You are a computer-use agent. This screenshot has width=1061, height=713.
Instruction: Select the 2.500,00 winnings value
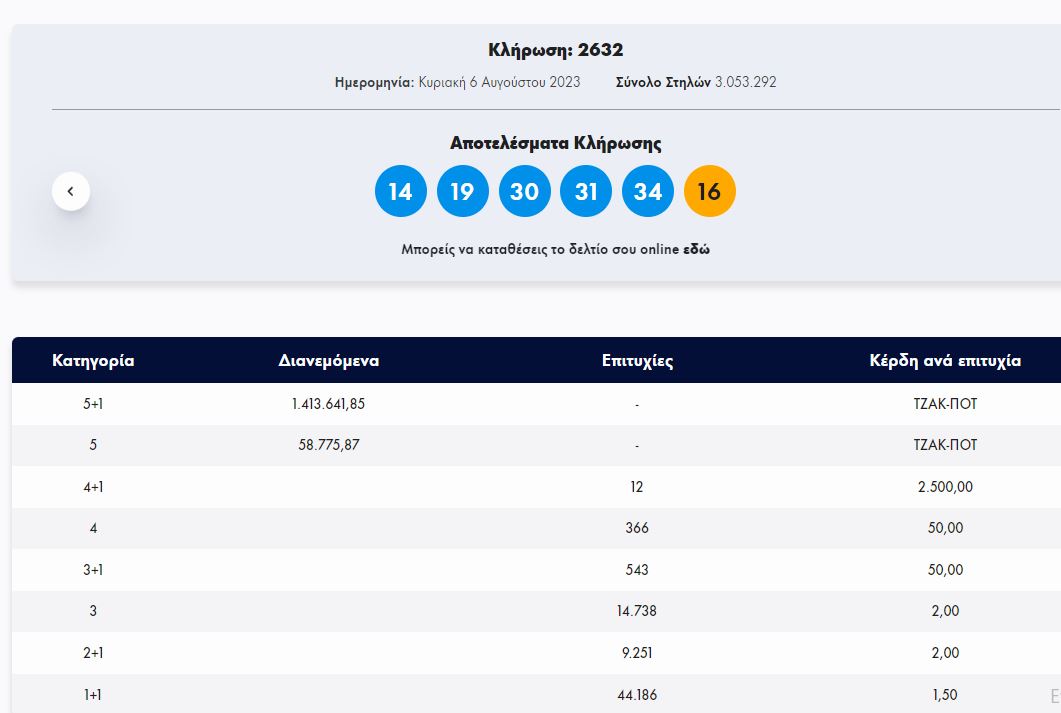tap(945, 487)
